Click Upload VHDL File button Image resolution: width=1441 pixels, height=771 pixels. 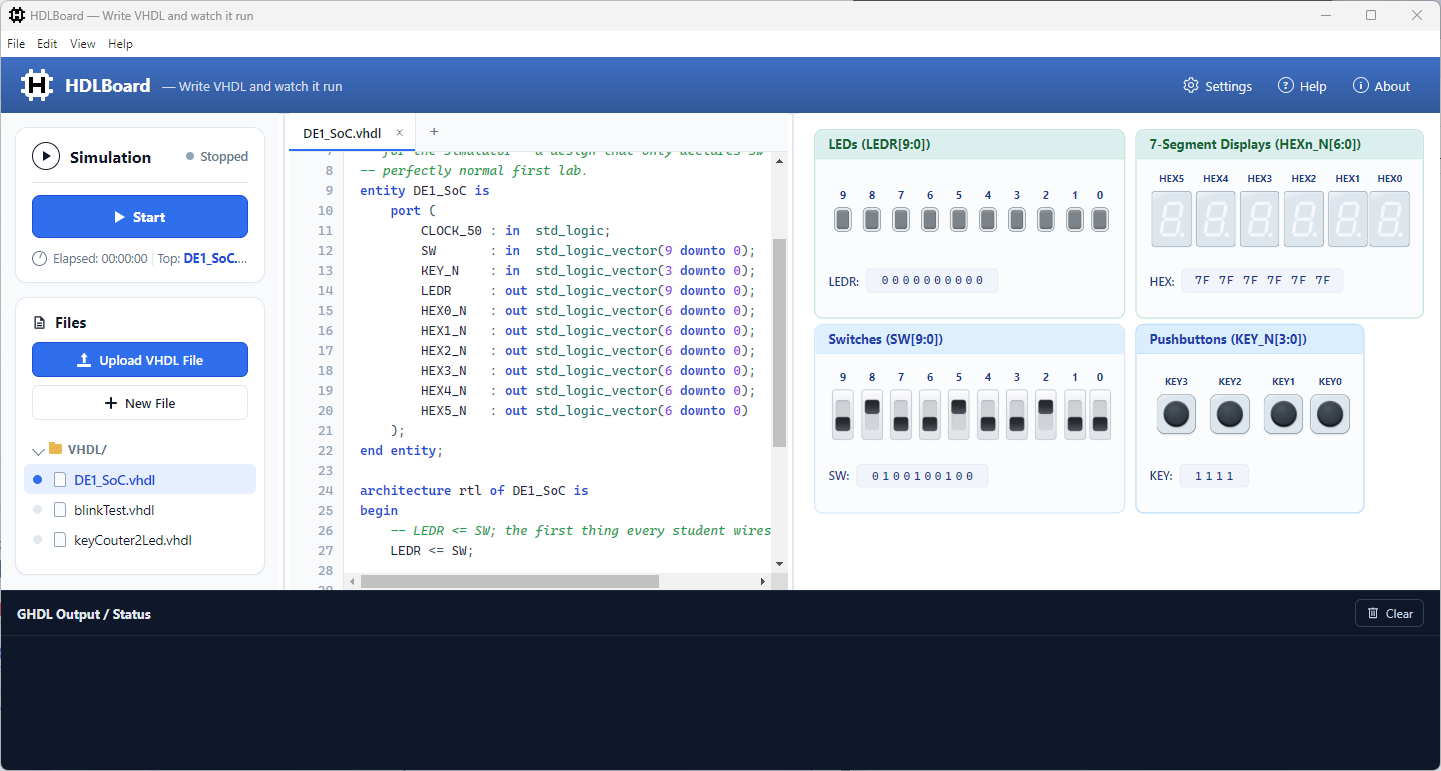[140, 360]
